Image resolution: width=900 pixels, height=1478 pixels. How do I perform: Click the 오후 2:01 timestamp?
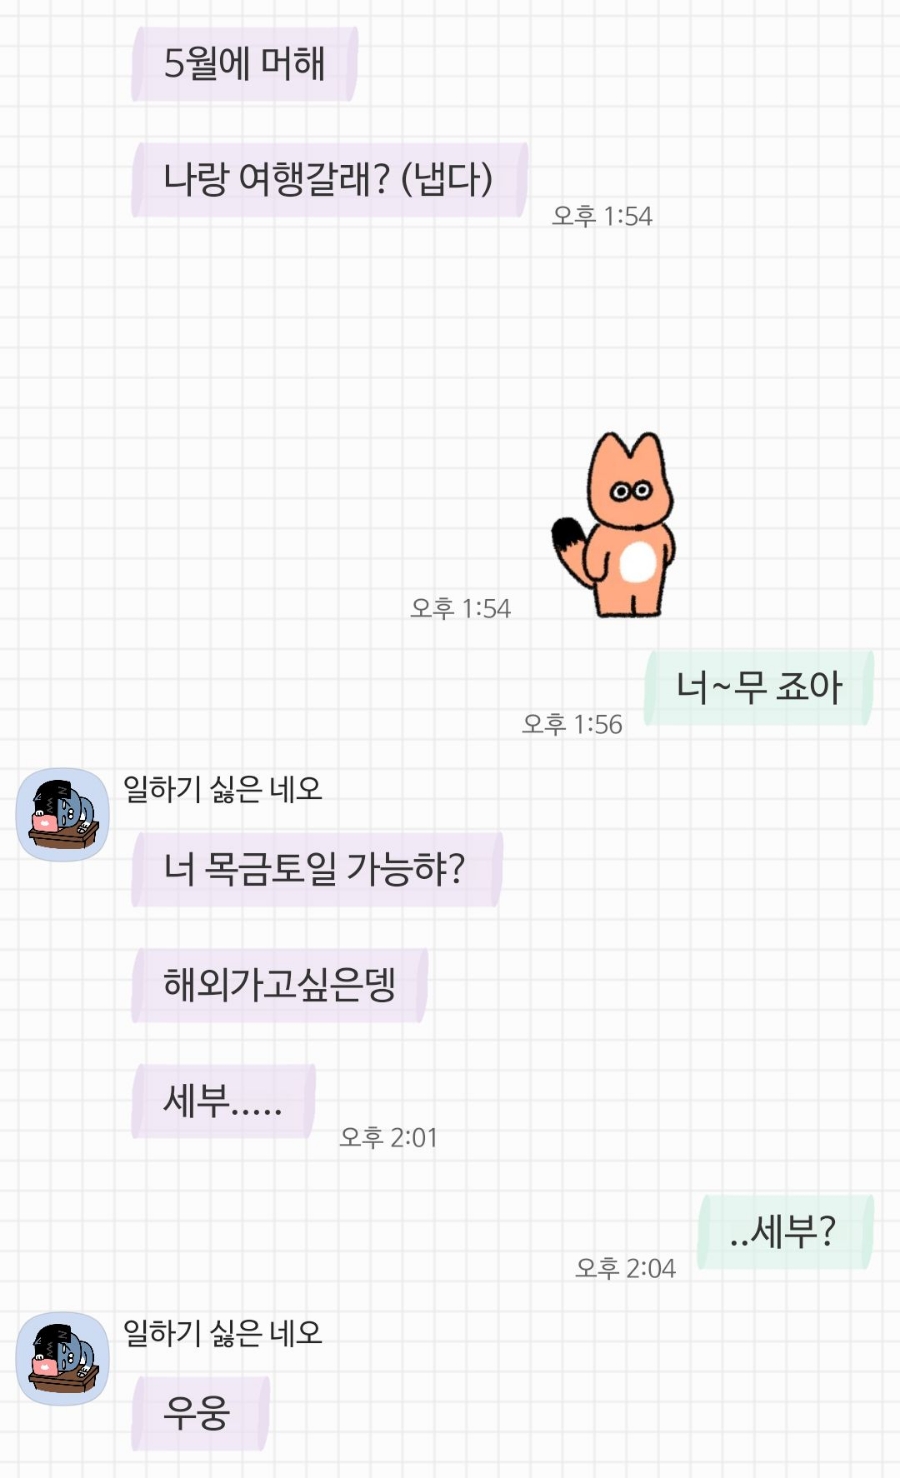(x=388, y=1137)
